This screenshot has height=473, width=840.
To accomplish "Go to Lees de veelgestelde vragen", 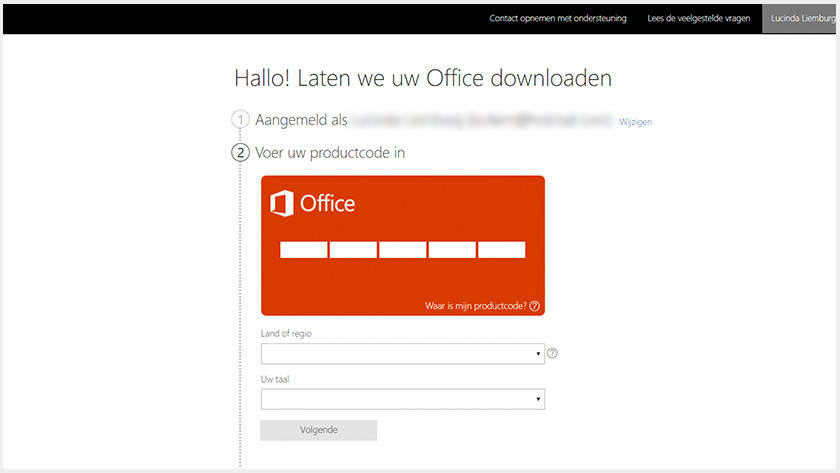I will [698, 18].
